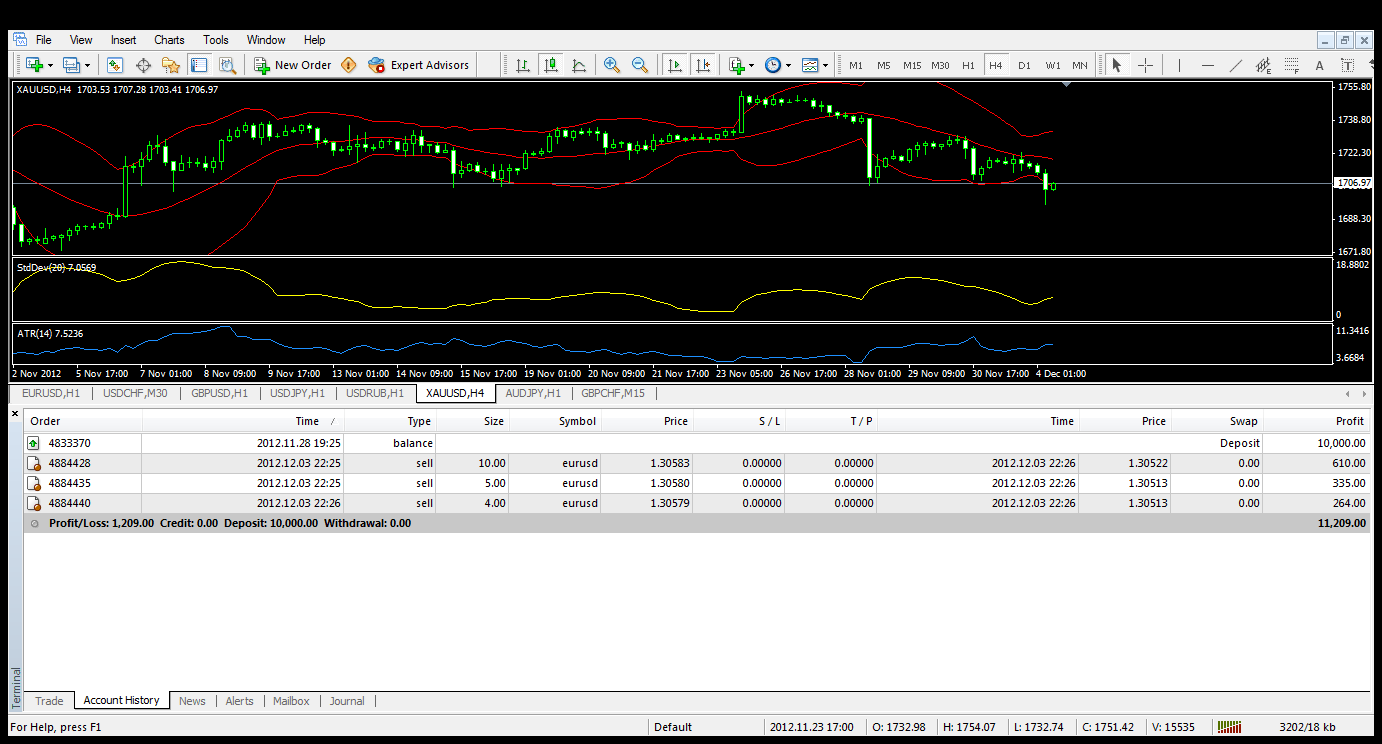Expand the New Chart dropdown arrow
This screenshot has height=744, width=1382.
pos(51,66)
